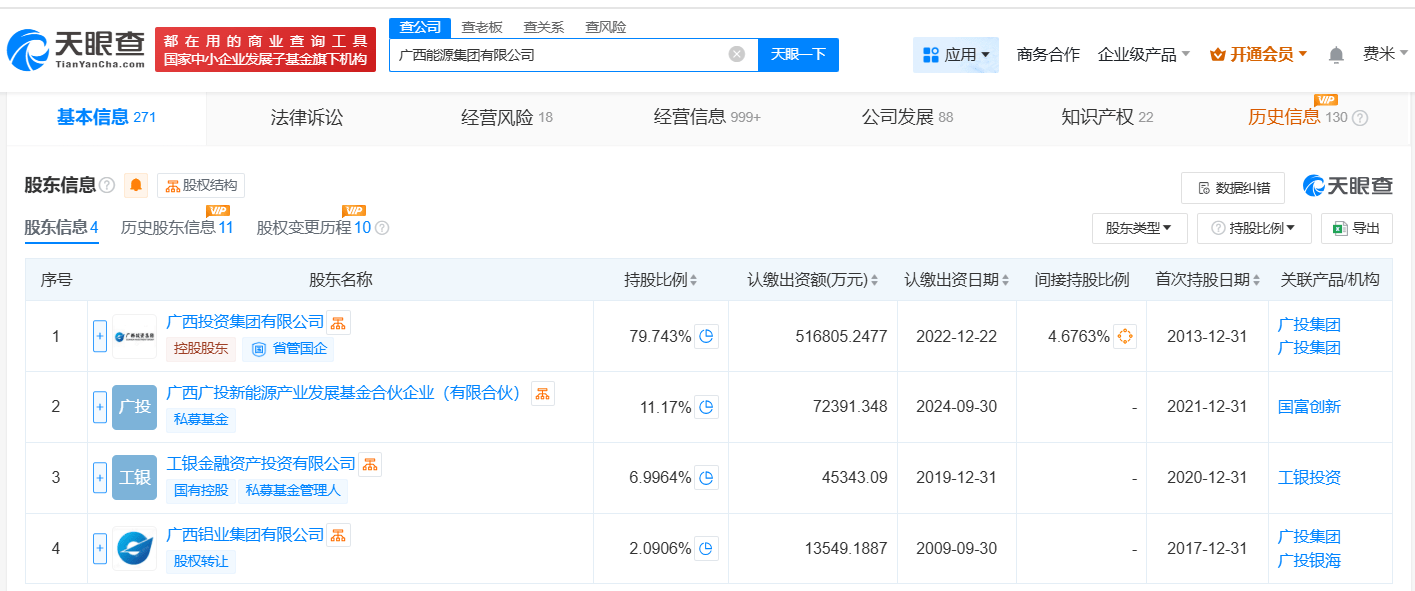Viewport: 1415px width, 591px height.
Task: Click the orange alert bell next to 股东信息
Action: click(136, 185)
